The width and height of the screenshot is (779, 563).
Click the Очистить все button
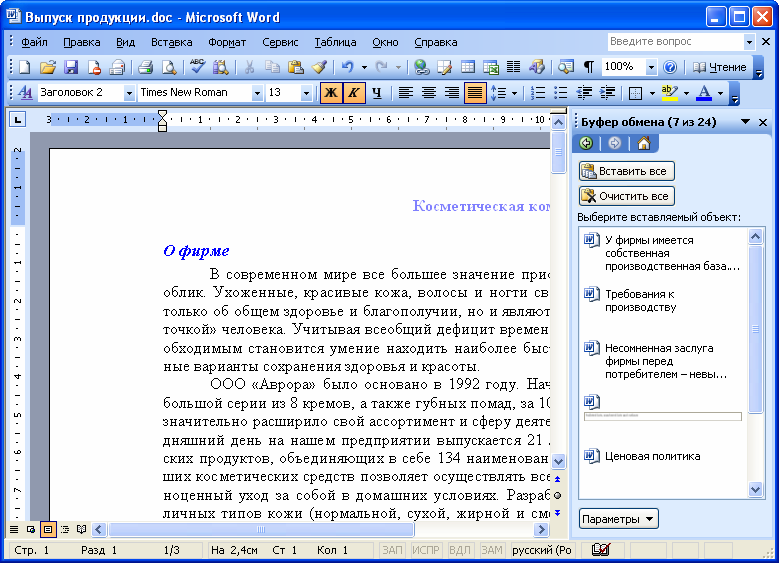pyautogui.click(x=626, y=196)
